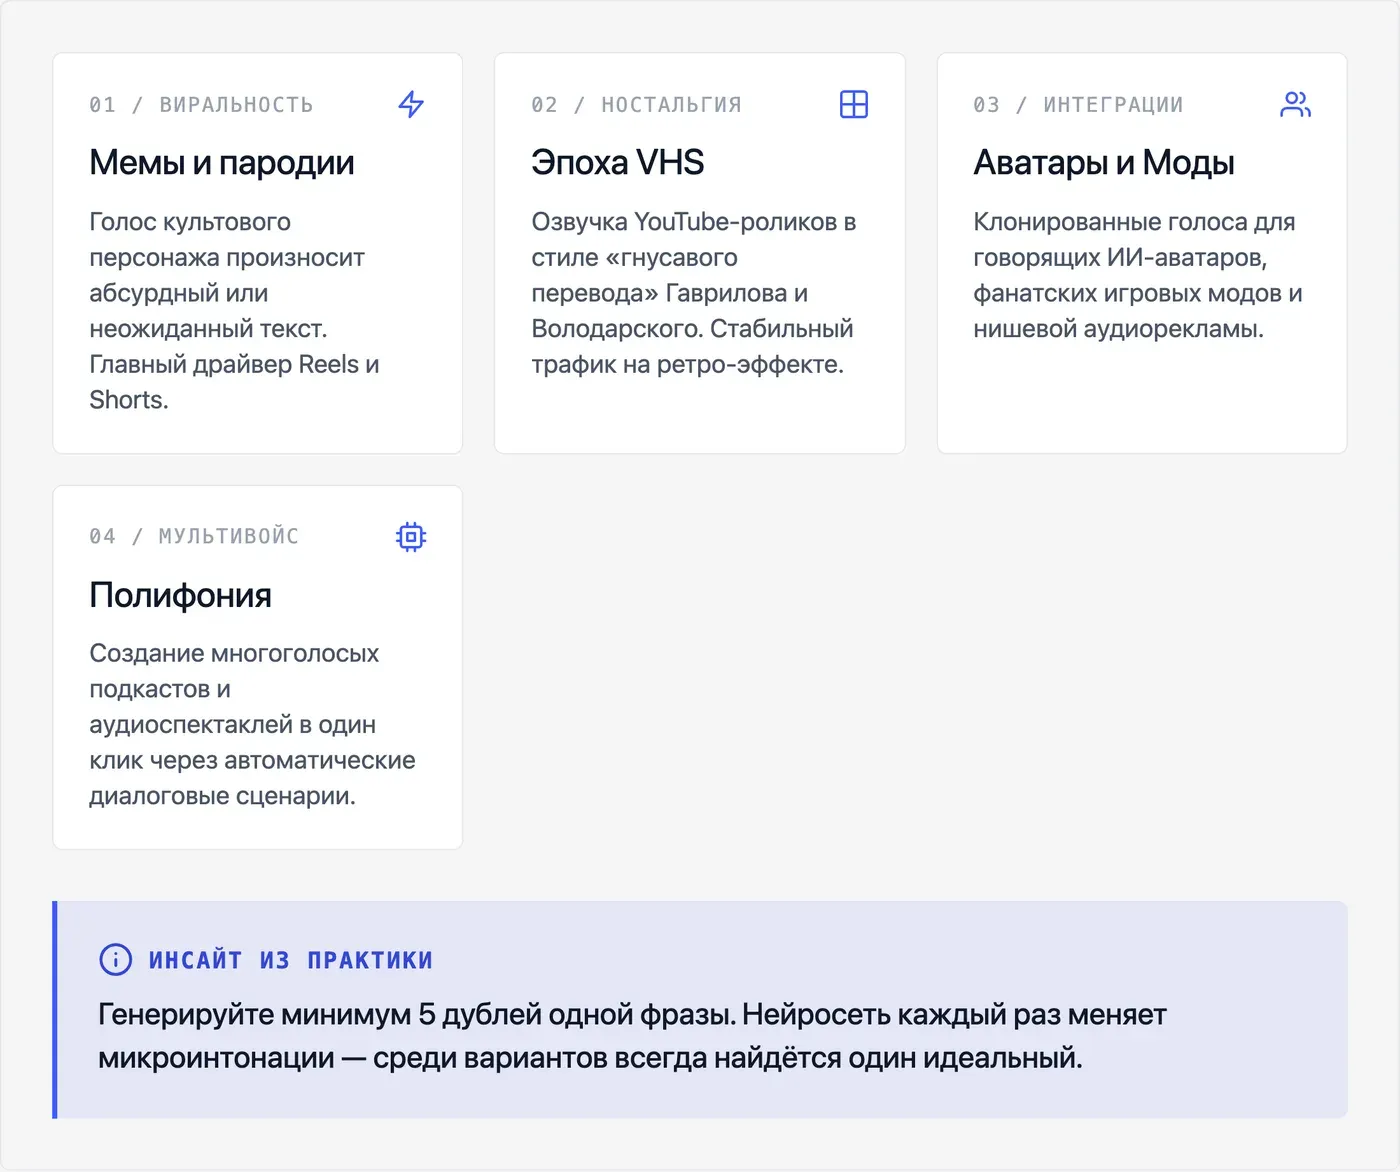The image size is (1400, 1172).
Task: Click the grid icon on Ностальгия card
Action: coord(854,104)
